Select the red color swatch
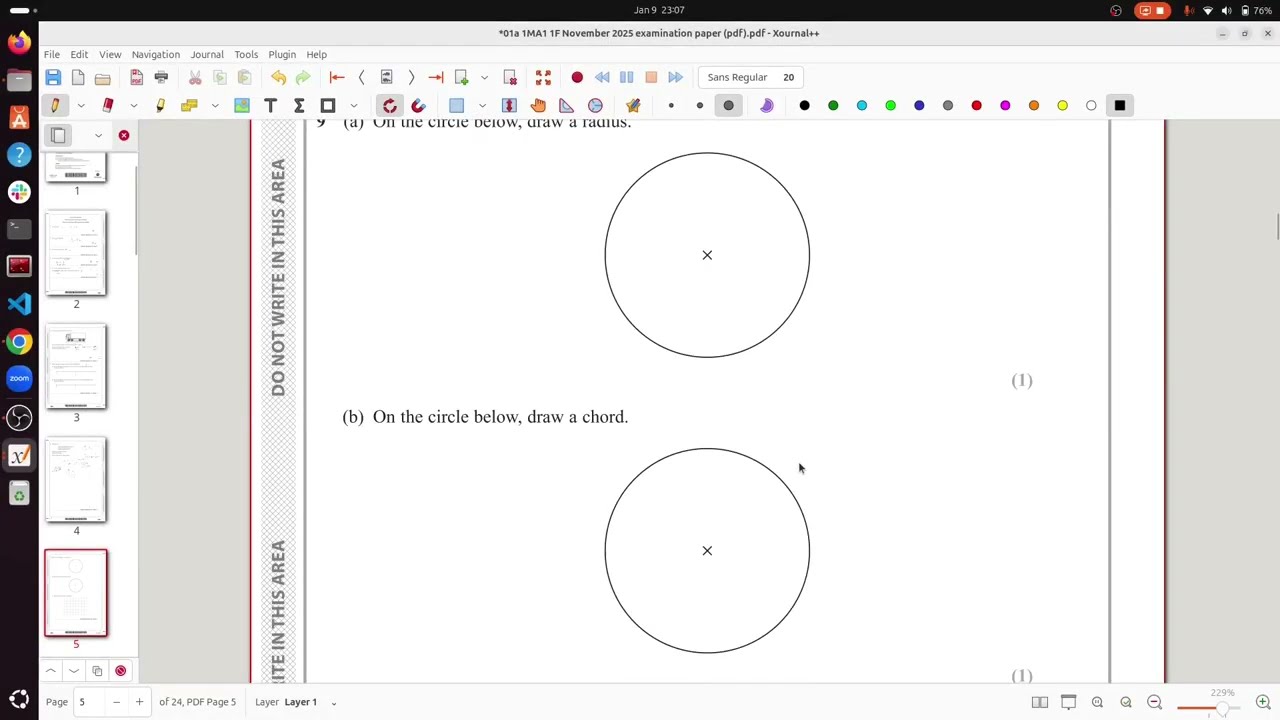Viewport: 1280px width, 720px height. [976, 105]
